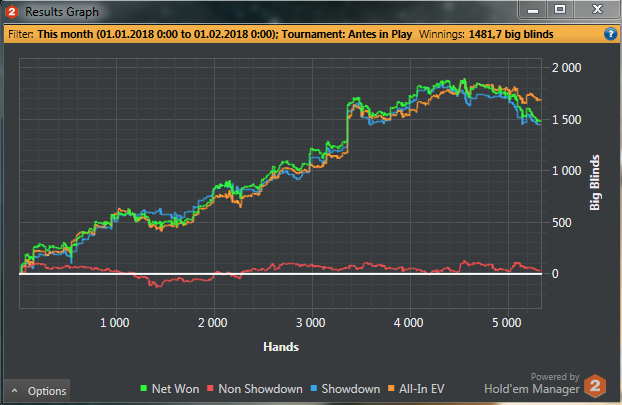Click the Powered by text
This screenshot has height=405, width=622.
(x=555, y=376)
